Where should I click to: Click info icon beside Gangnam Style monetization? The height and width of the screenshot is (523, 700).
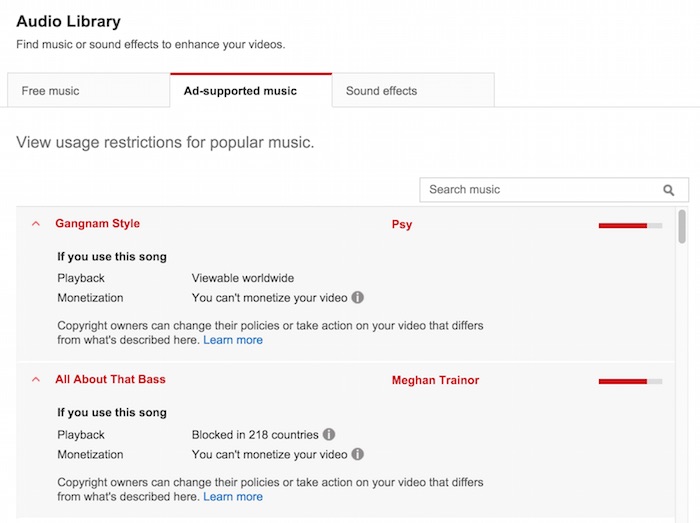tap(358, 298)
